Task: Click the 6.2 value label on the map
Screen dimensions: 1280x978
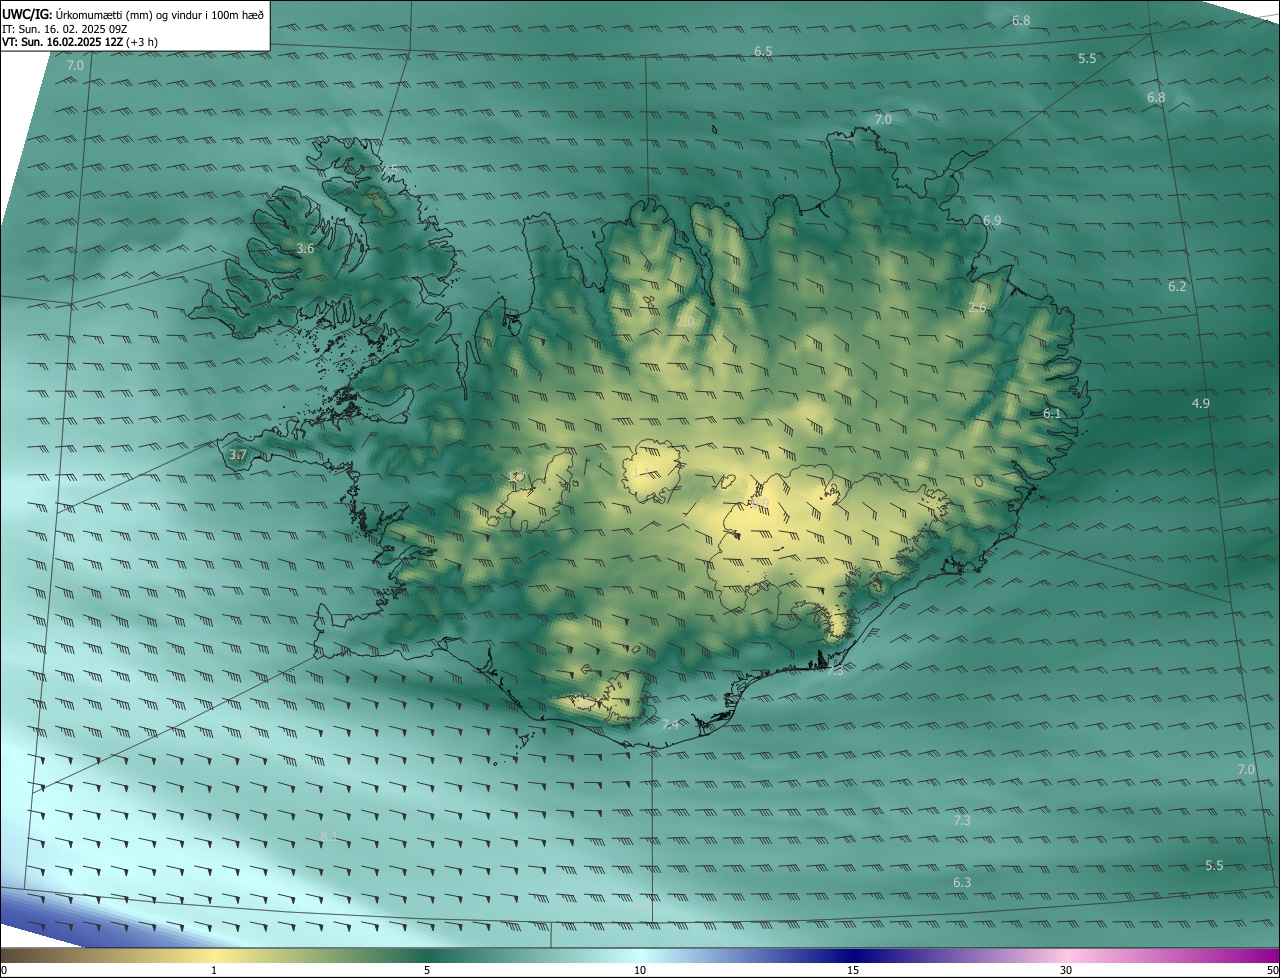Action: pyautogui.click(x=1177, y=287)
